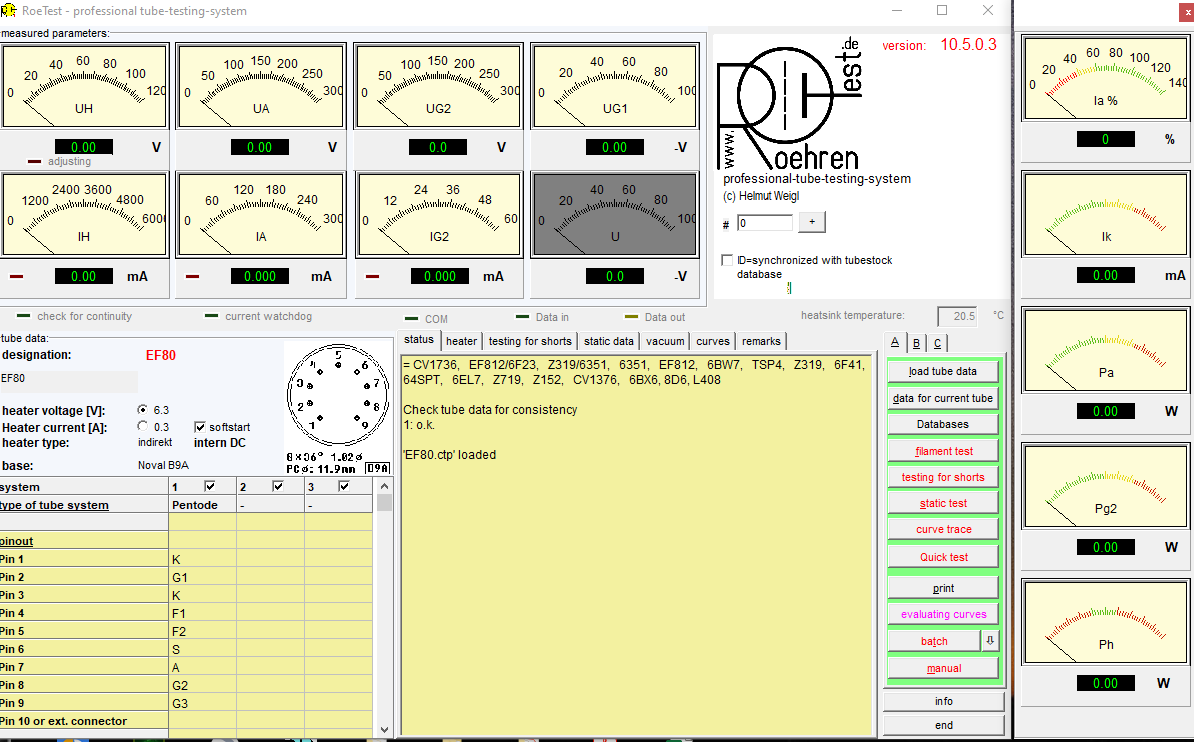
Task: Select heater voltage 6.3 radio button
Action: click(x=142, y=410)
